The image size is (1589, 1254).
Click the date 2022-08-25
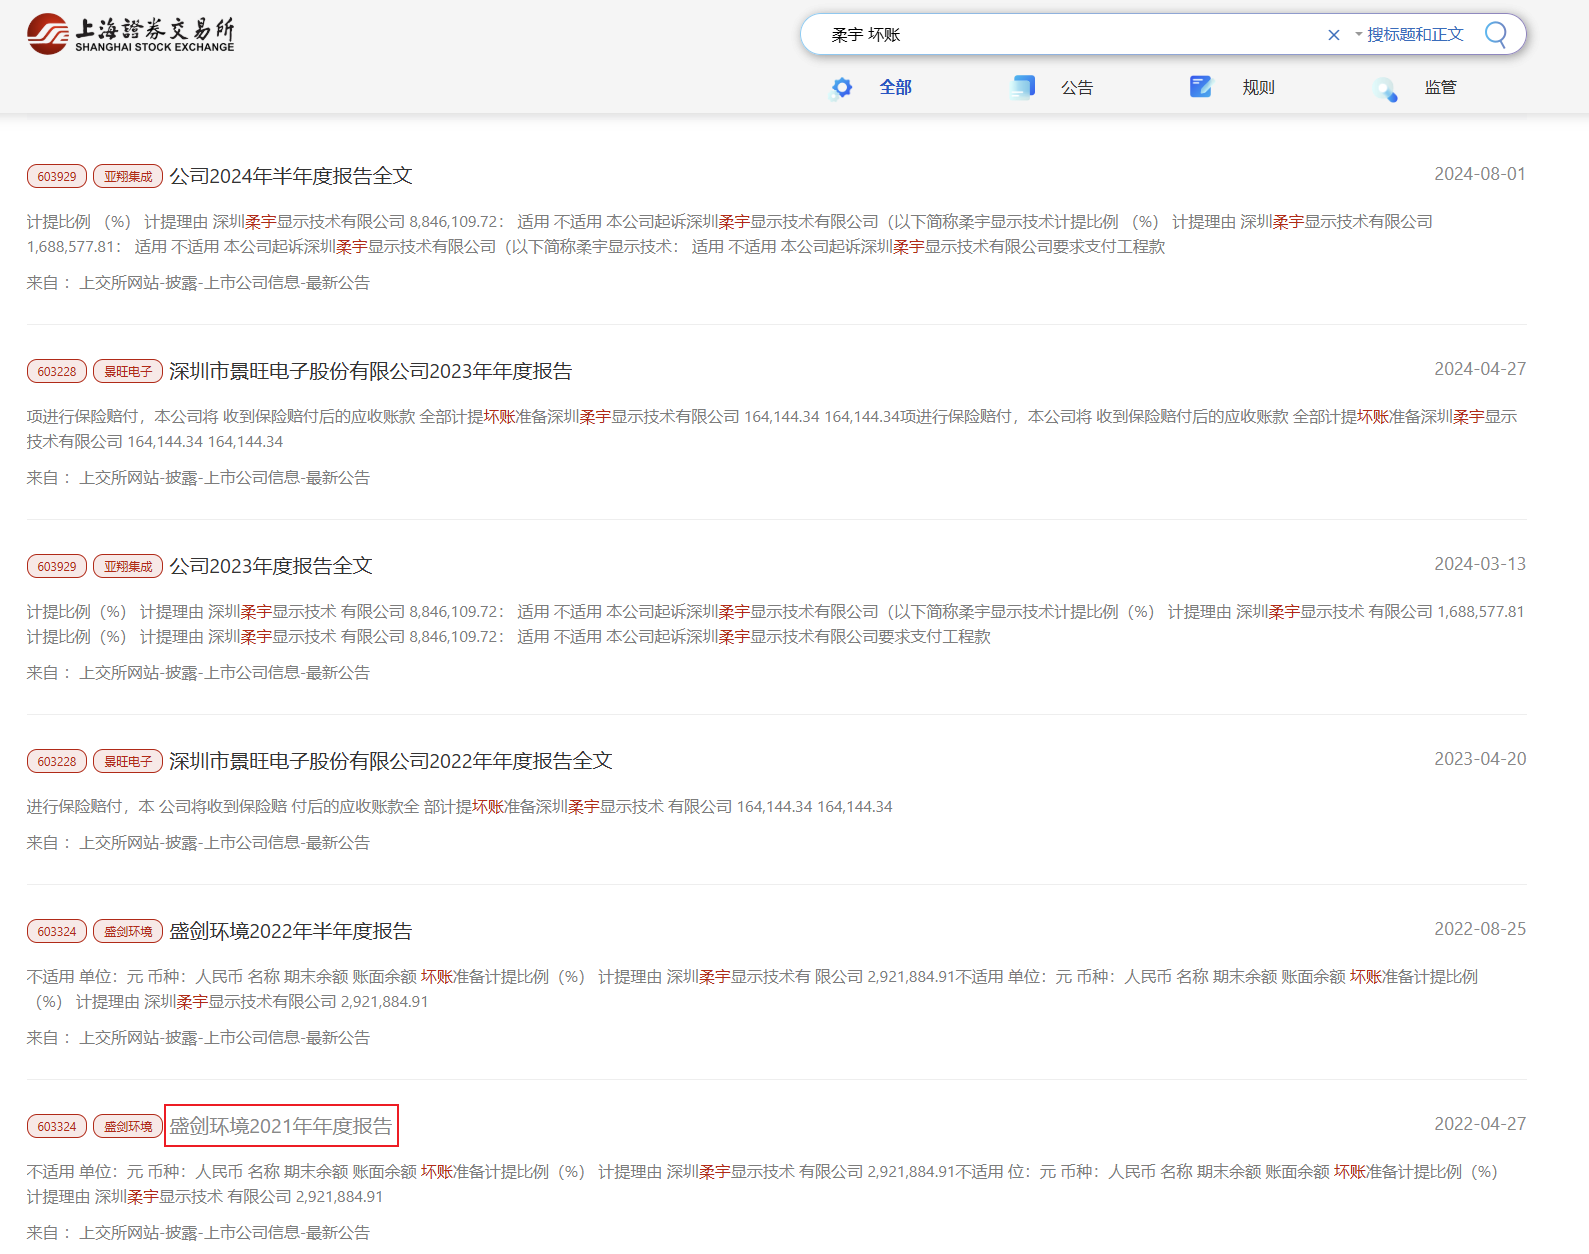[1480, 929]
